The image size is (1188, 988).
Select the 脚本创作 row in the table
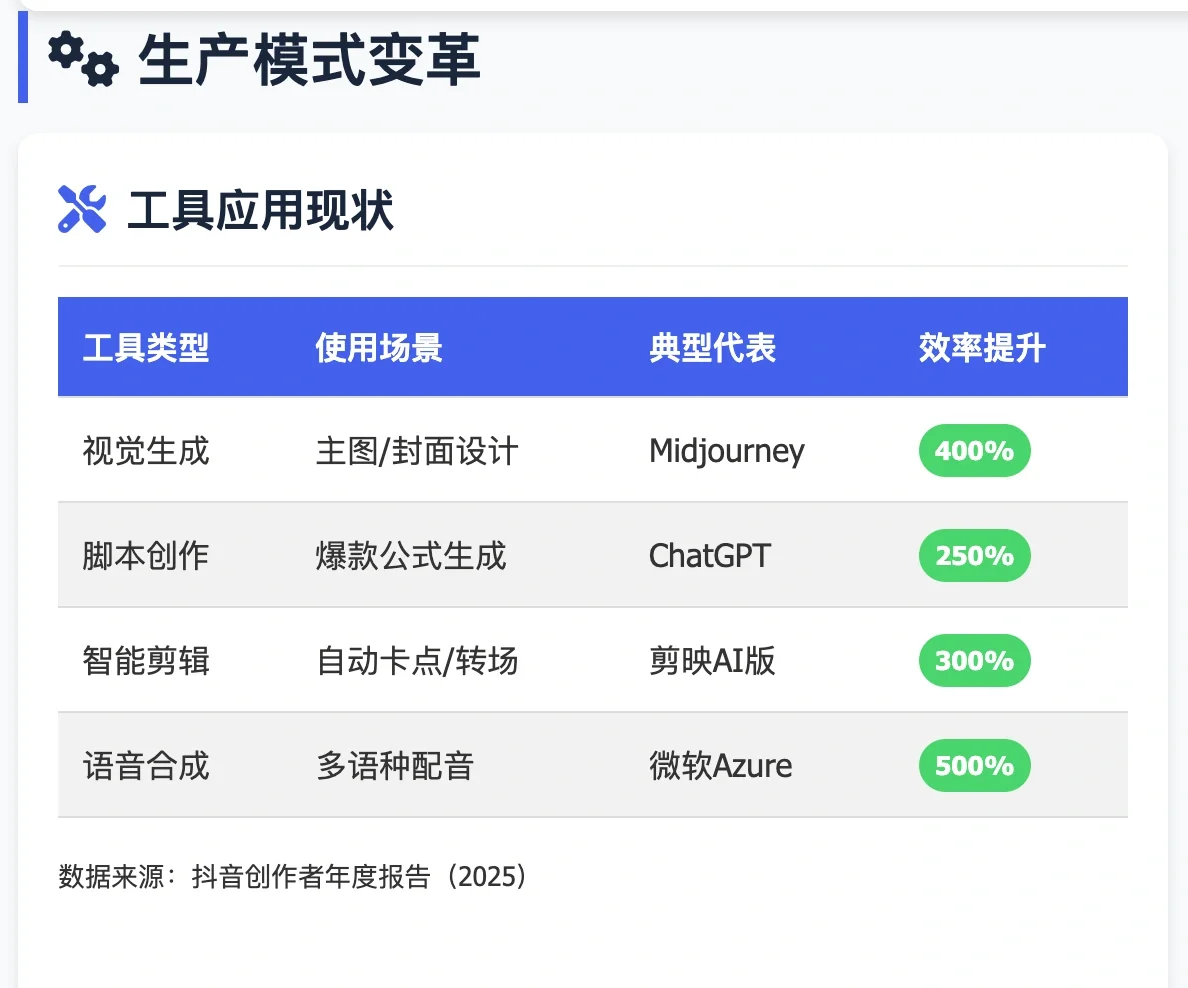[145, 556]
